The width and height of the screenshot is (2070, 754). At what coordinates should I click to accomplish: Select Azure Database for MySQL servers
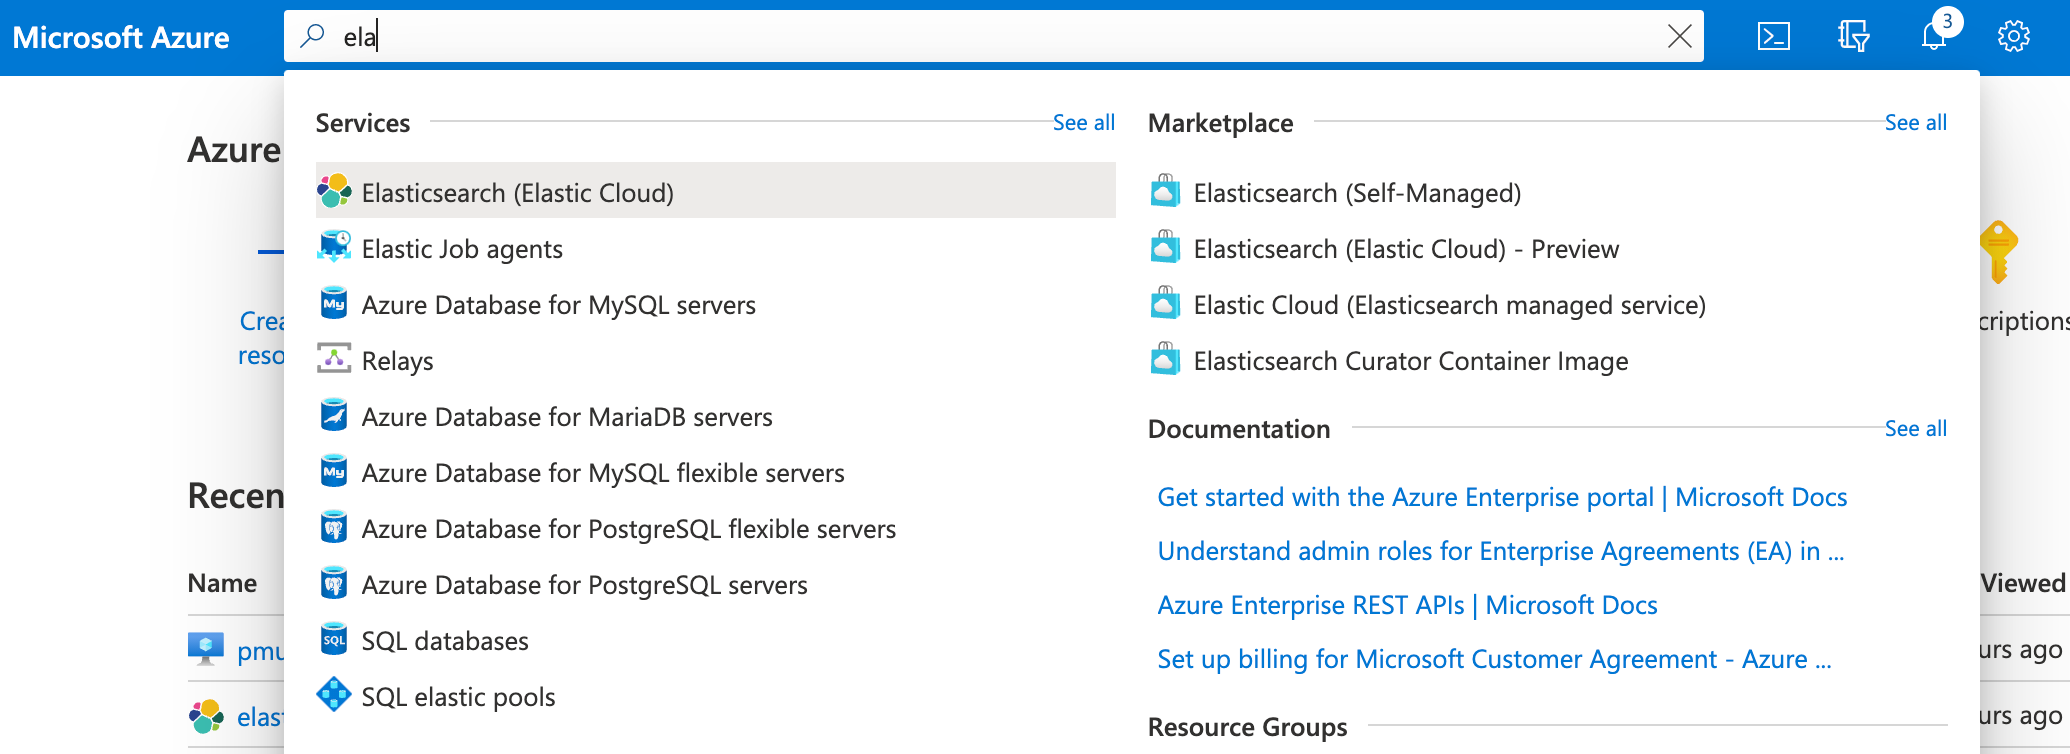pos(558,305)
